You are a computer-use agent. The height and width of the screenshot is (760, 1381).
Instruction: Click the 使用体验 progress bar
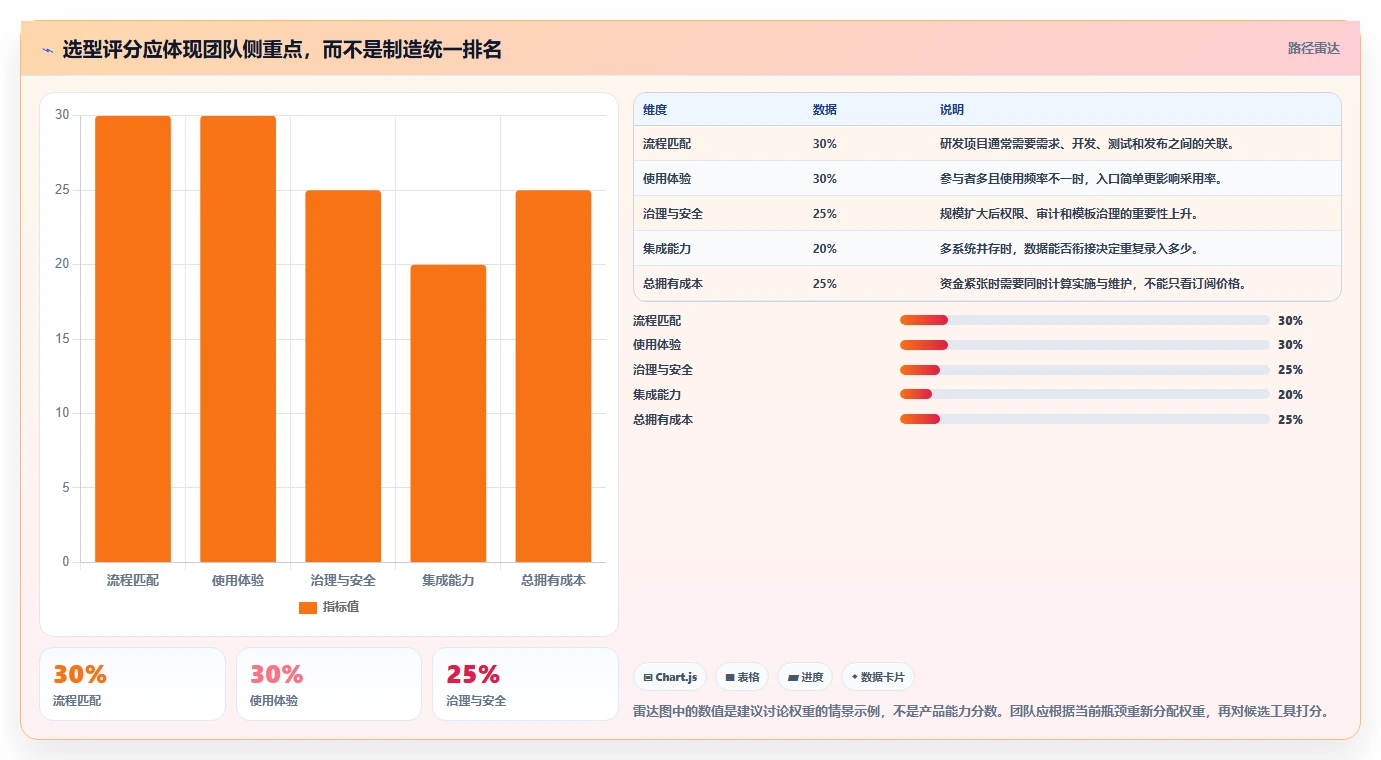pos(1085,345)
